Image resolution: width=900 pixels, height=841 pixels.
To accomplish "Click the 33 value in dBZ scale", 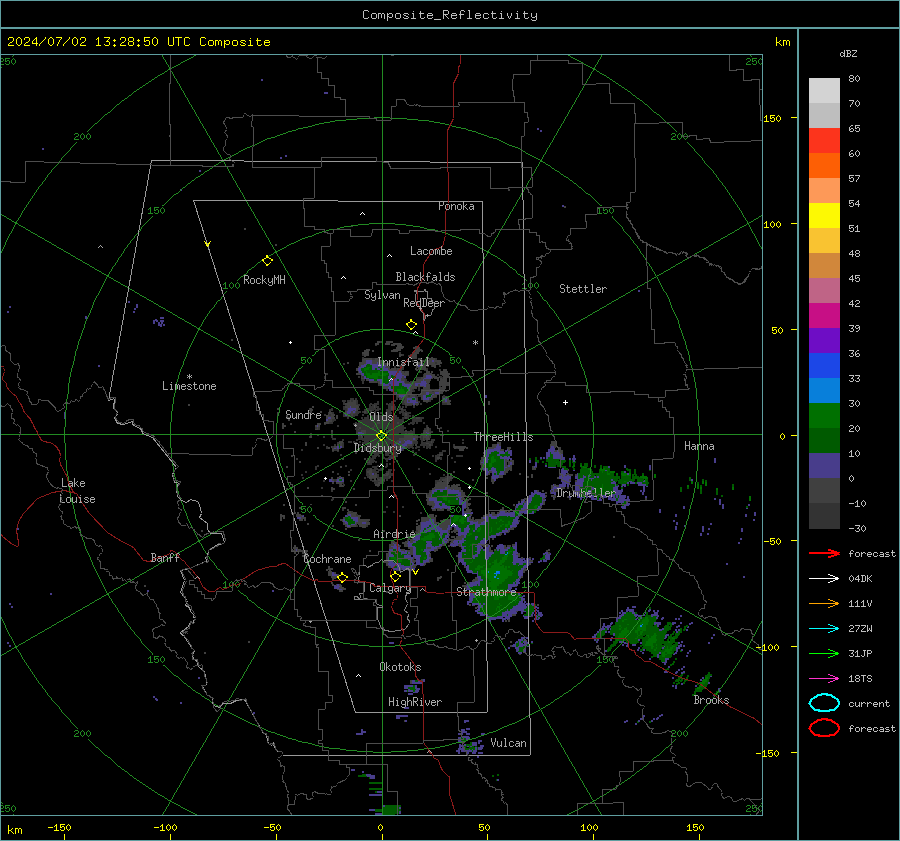I will [854, 378].
